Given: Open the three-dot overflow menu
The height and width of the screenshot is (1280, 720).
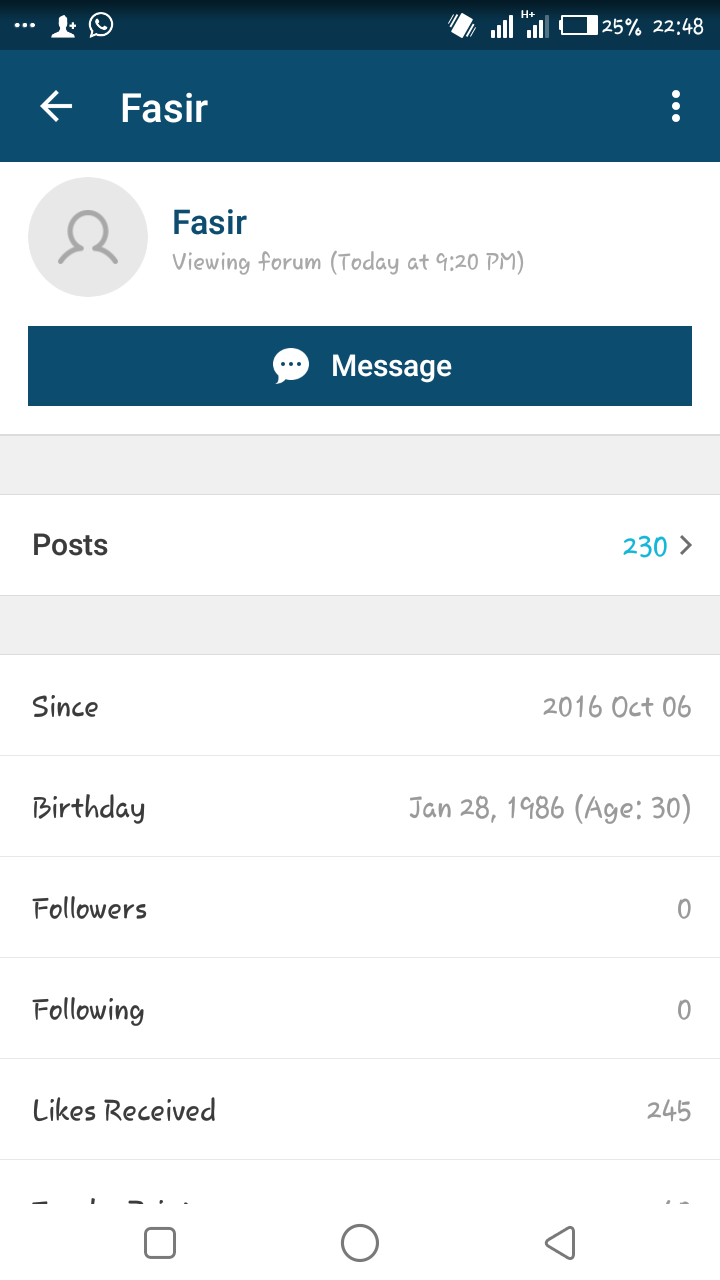Looking at the screenshot, I should tap(676, 106).
